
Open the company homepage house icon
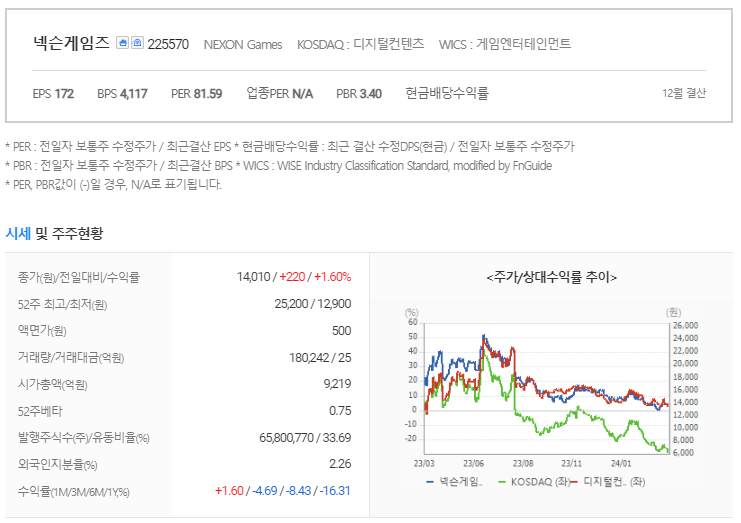pos(122,43)
